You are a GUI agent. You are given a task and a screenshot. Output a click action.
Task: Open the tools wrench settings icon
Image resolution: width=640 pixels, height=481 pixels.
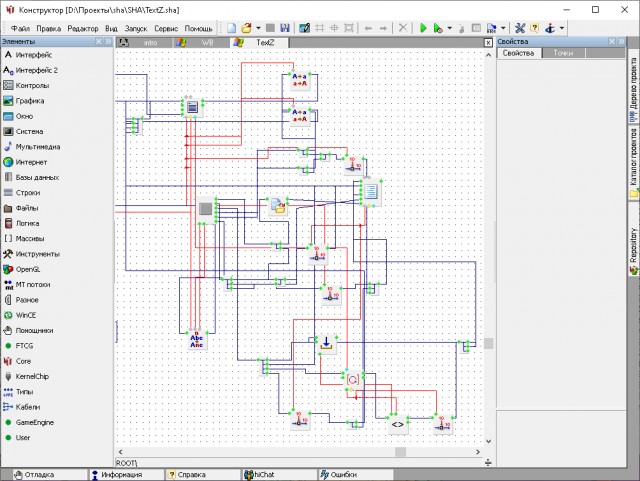tap(520, 28)
